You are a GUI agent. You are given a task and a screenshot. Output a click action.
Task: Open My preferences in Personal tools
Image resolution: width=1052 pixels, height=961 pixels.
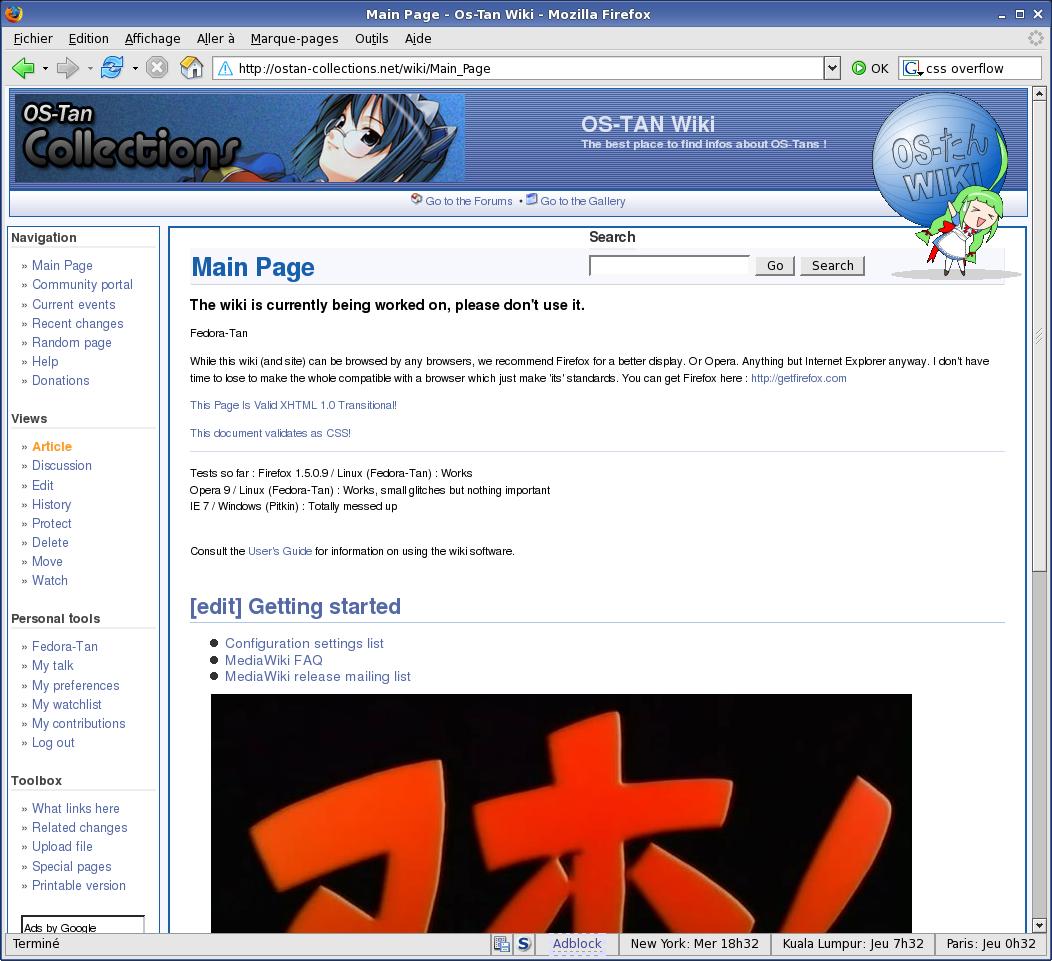click(x=76, y=685)
